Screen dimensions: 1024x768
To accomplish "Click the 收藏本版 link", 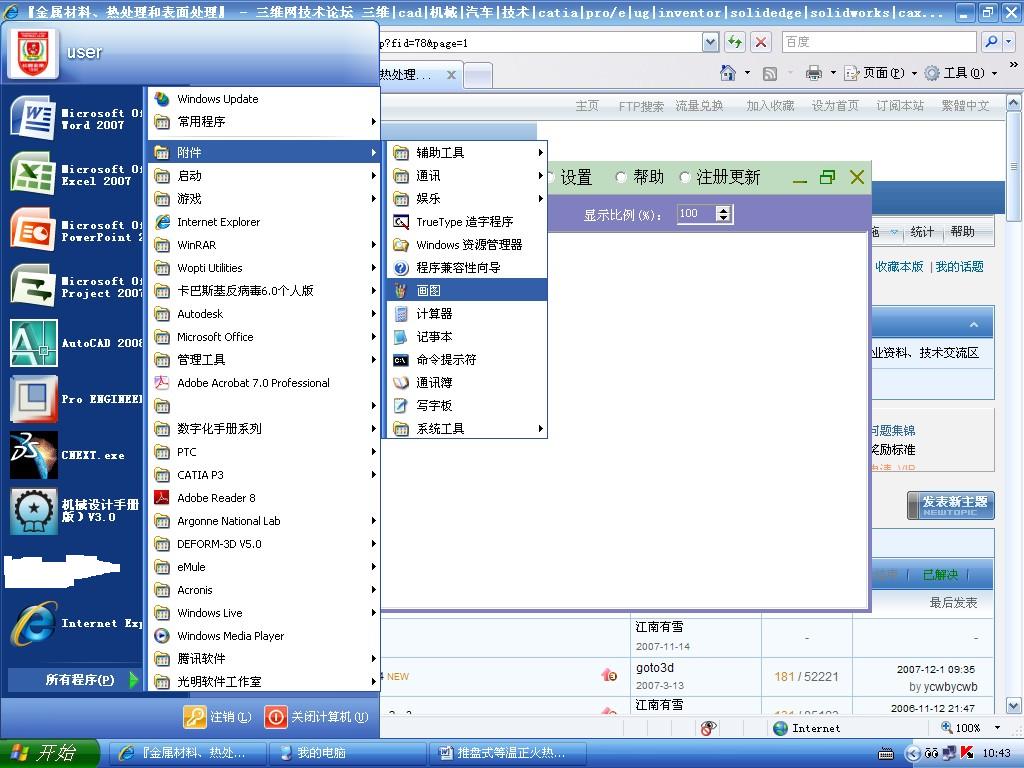I will click(x=899, y=266).
